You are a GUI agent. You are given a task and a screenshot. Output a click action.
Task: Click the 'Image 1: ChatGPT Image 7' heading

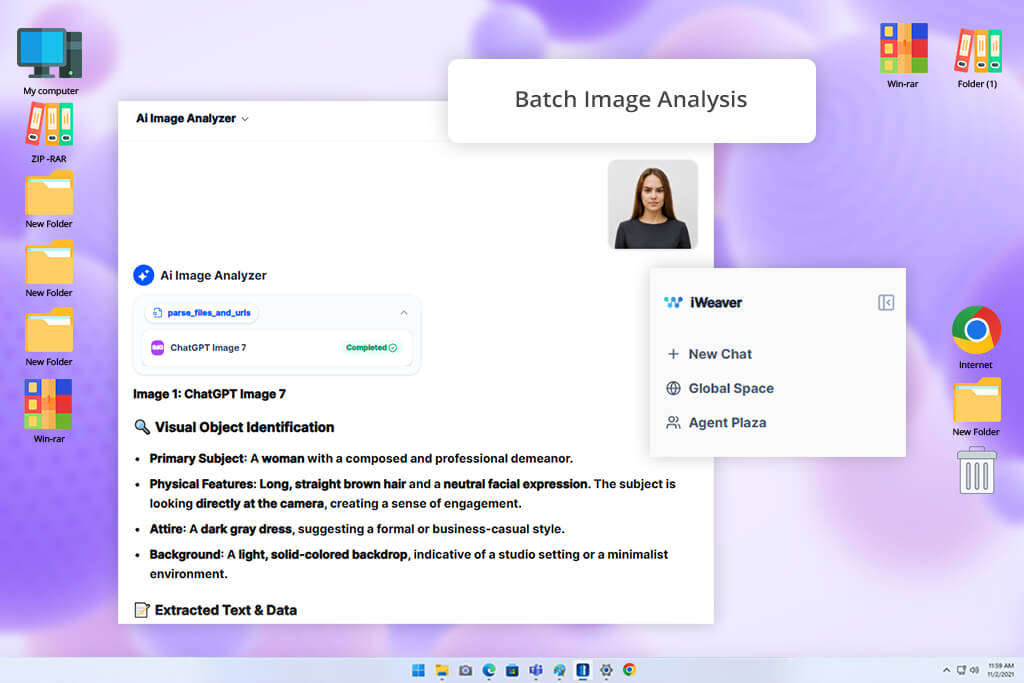pos(209,394)
